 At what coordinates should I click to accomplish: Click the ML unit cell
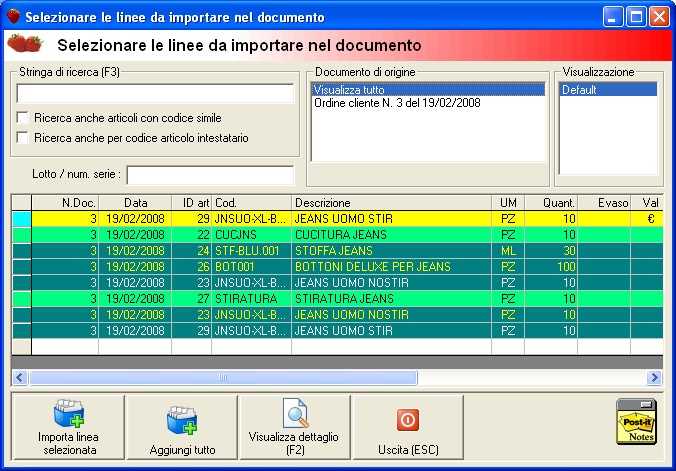click(x=508, y=251)
